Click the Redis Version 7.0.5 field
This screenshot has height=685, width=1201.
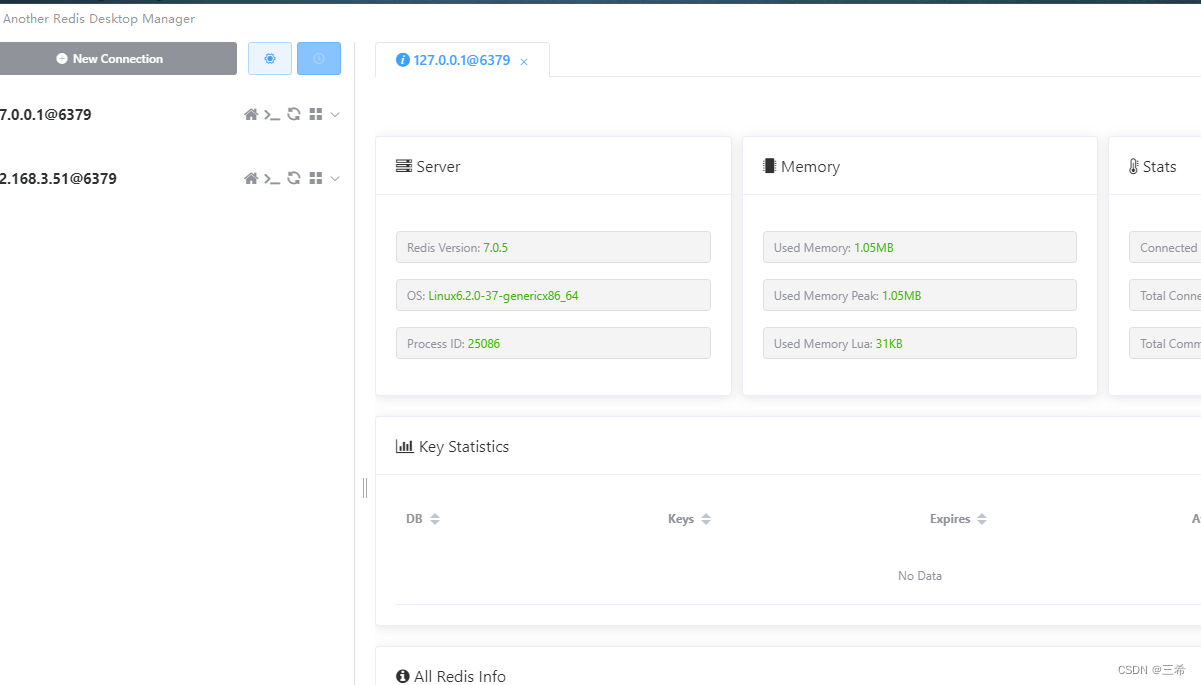pos(553,247)
